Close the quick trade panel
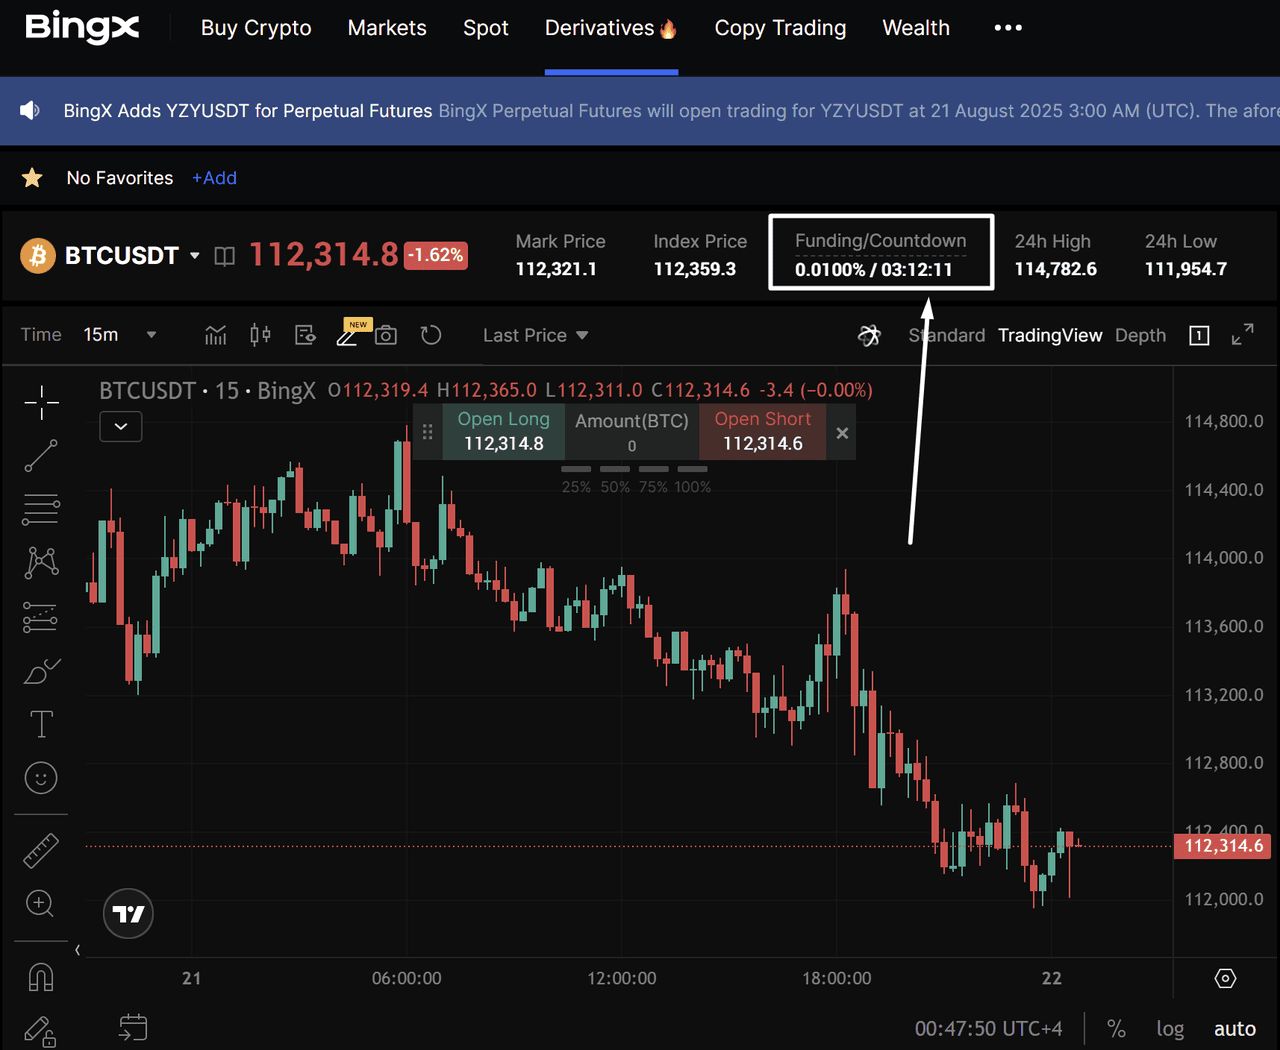Image resolution: width=1280 pixels, height=1050 pixels. (842, 433)
